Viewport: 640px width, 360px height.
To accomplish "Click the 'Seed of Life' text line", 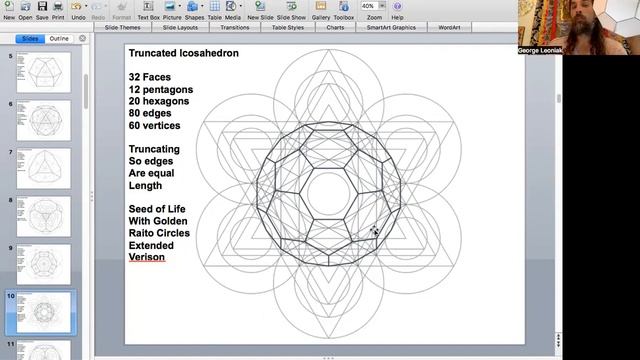I will tap(157, 209).
